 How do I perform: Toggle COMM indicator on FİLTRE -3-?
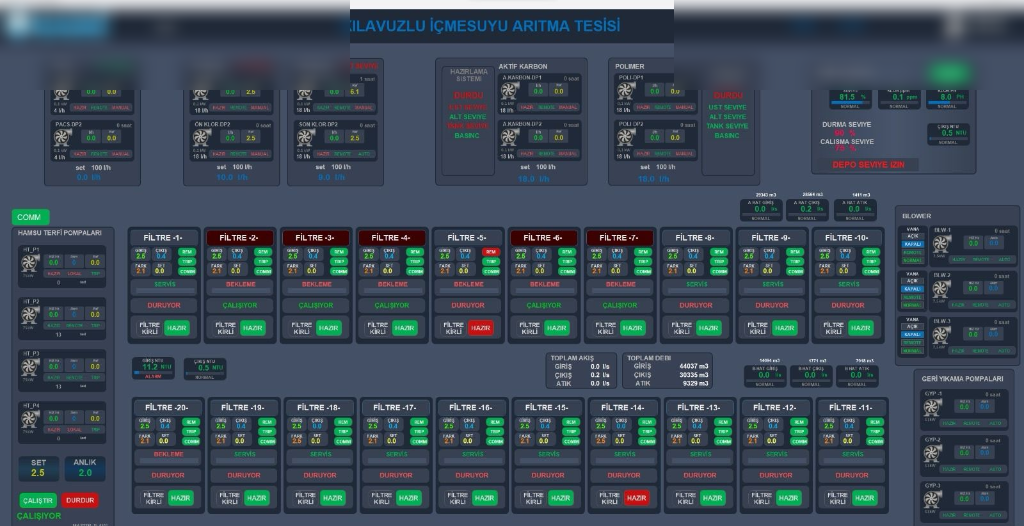point(339,271)
